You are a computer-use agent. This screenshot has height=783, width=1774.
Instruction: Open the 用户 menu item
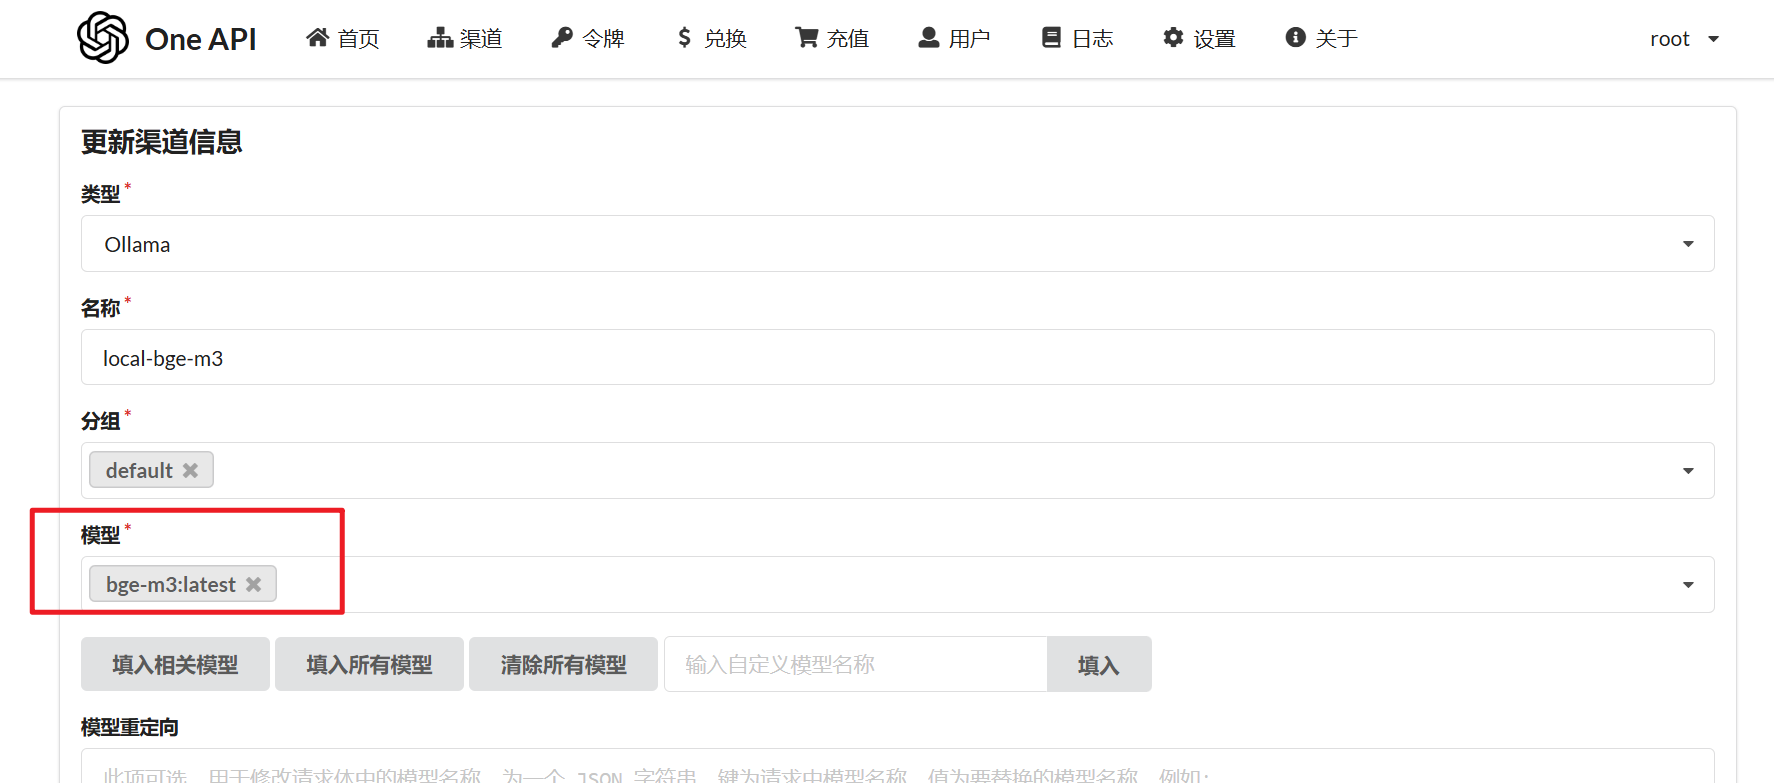click(x=954, y=38)
